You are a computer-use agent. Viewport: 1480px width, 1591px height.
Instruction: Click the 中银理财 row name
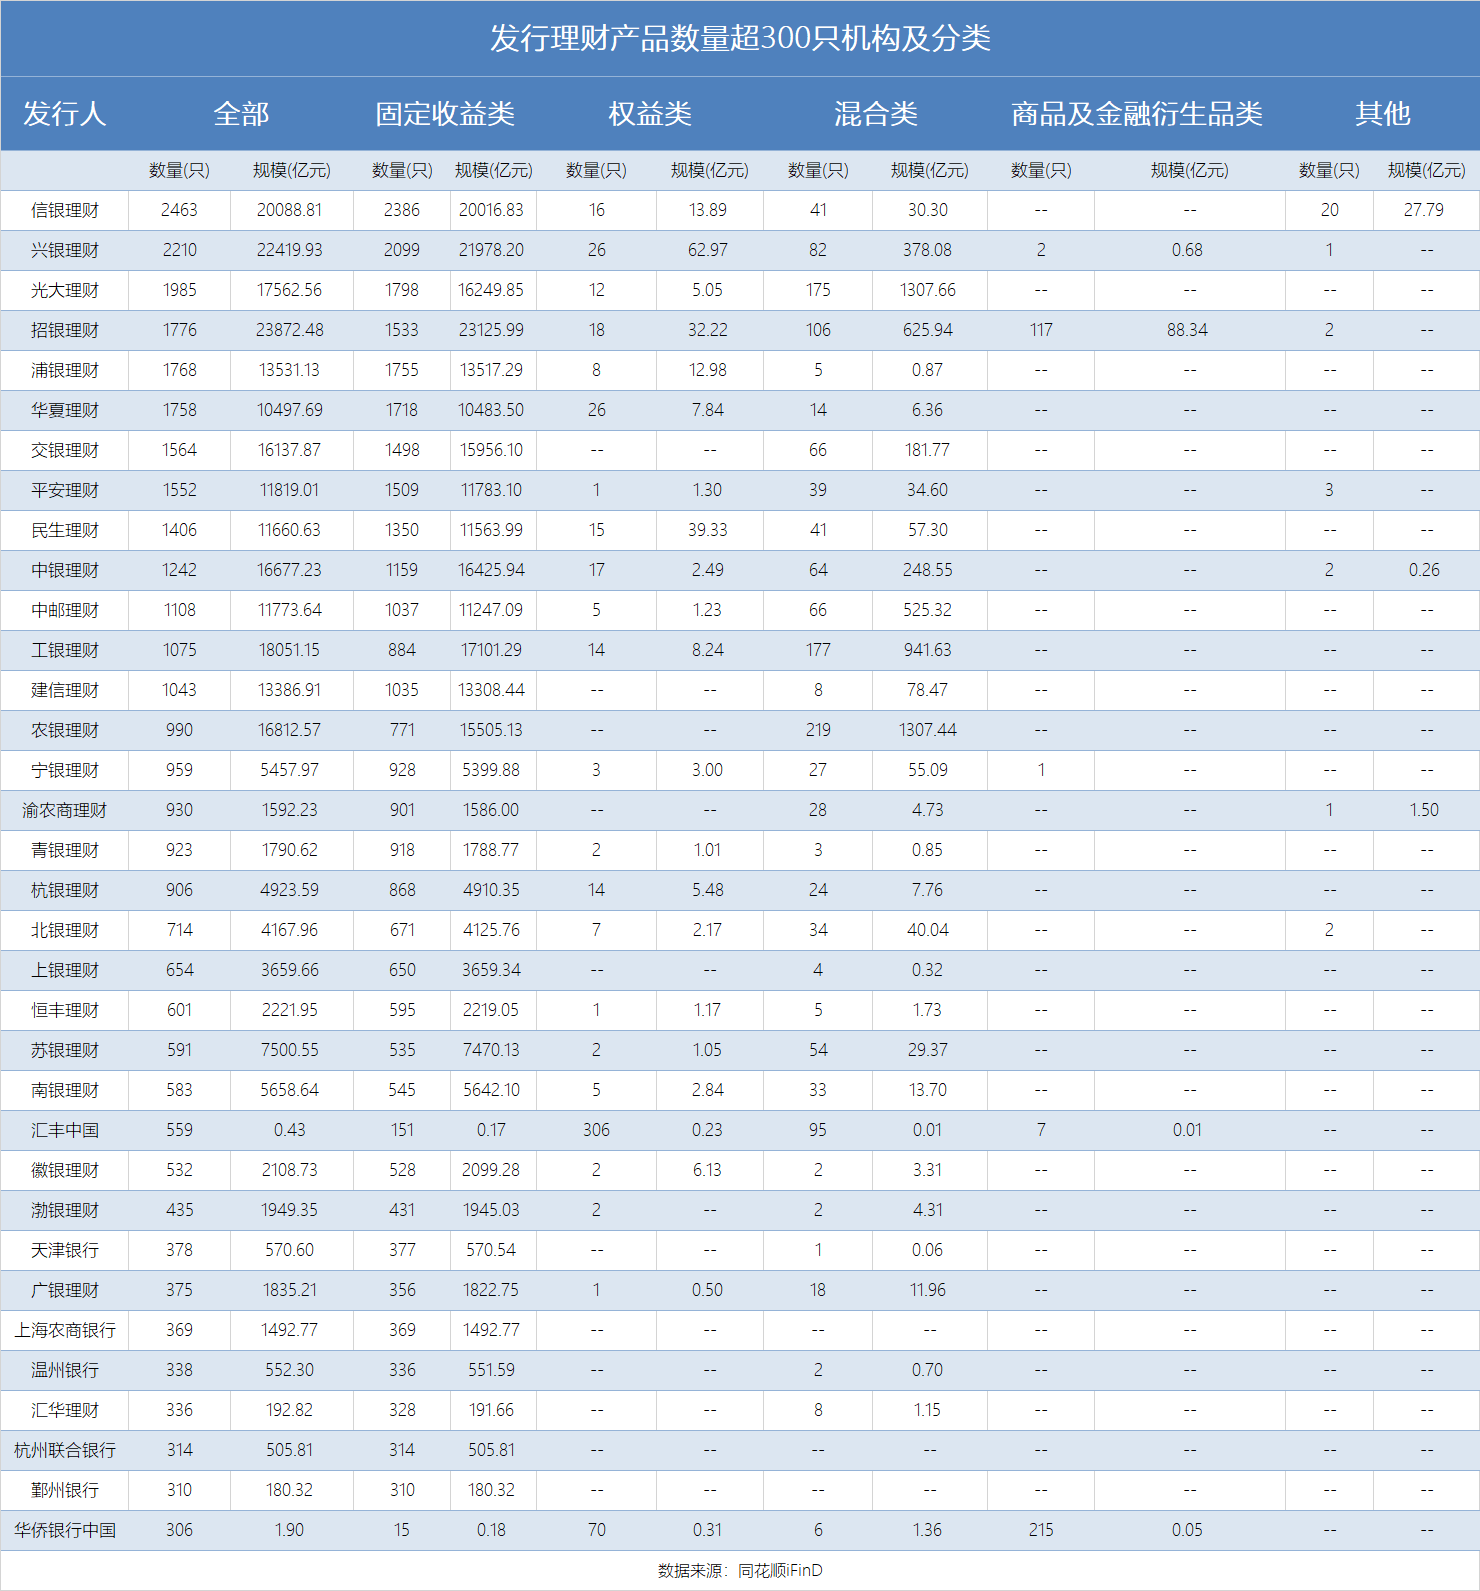tap(65, 570)
